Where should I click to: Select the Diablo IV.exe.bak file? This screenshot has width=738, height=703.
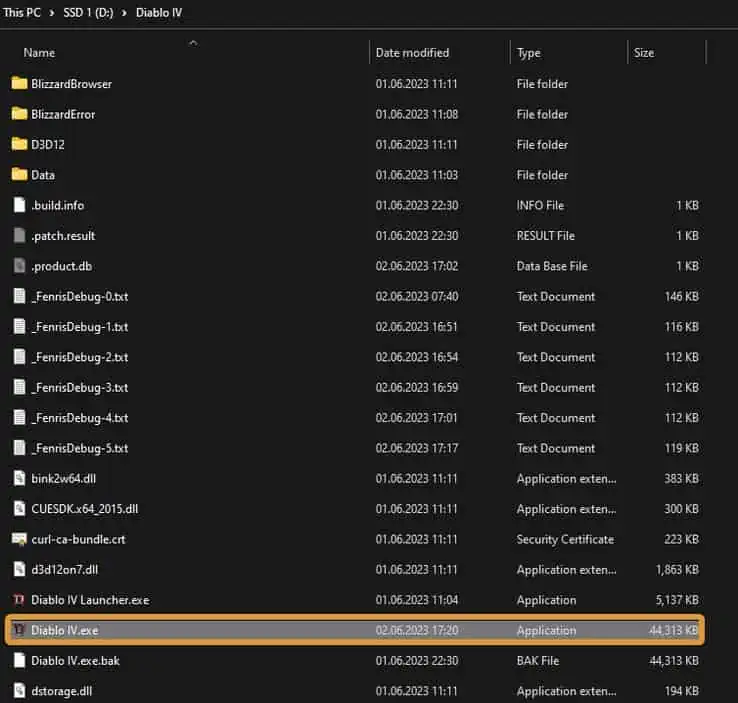click(x=355, y=661)
